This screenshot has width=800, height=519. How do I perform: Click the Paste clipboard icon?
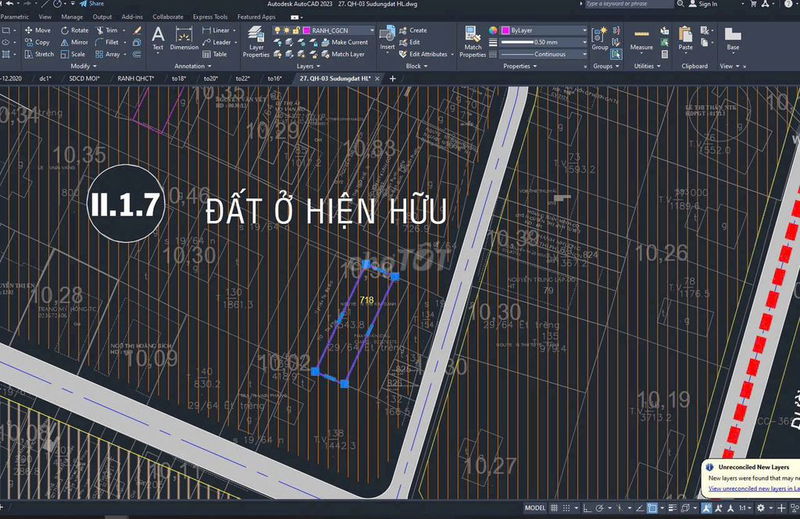[685, 38]
